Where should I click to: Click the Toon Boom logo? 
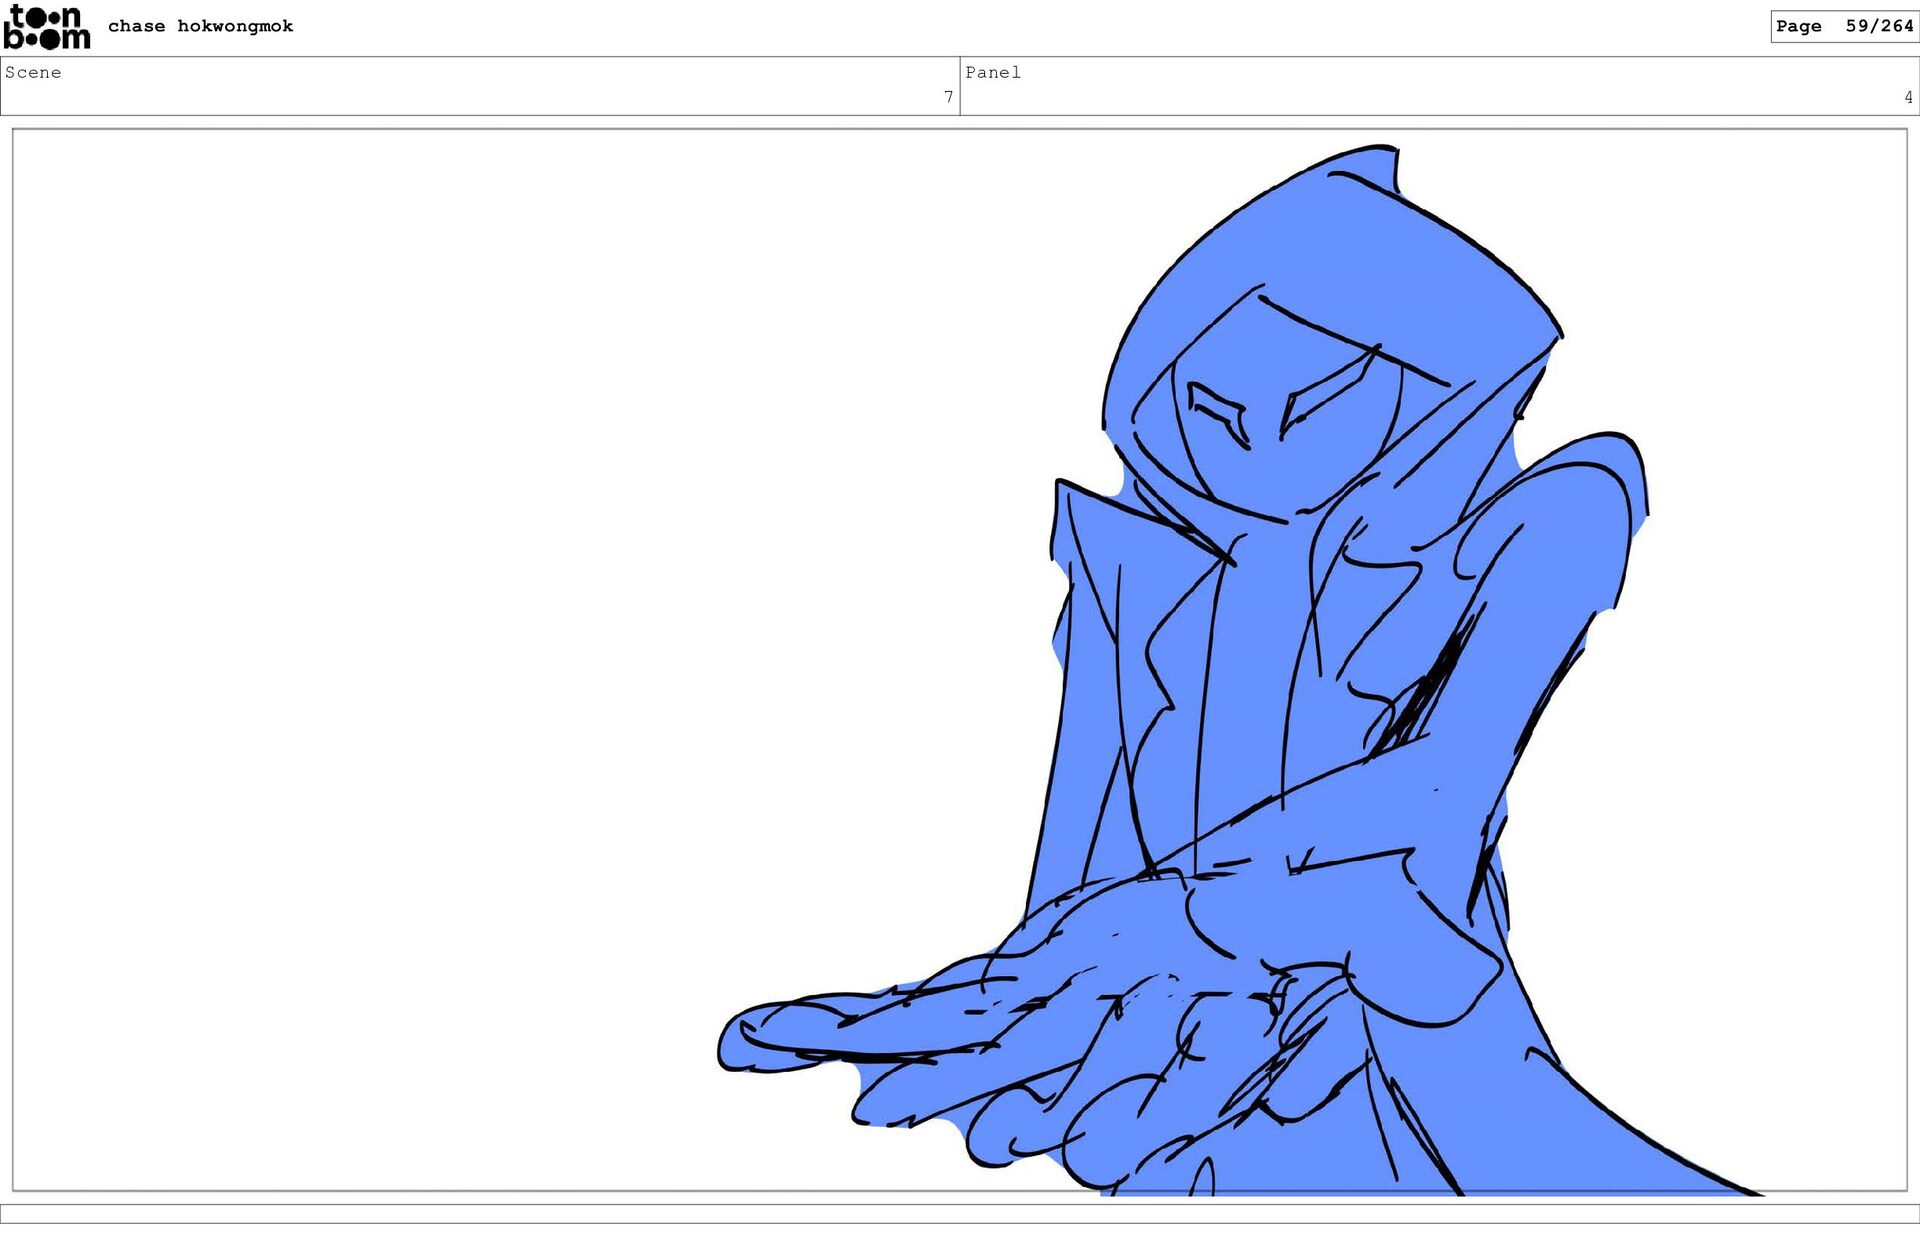46,27
